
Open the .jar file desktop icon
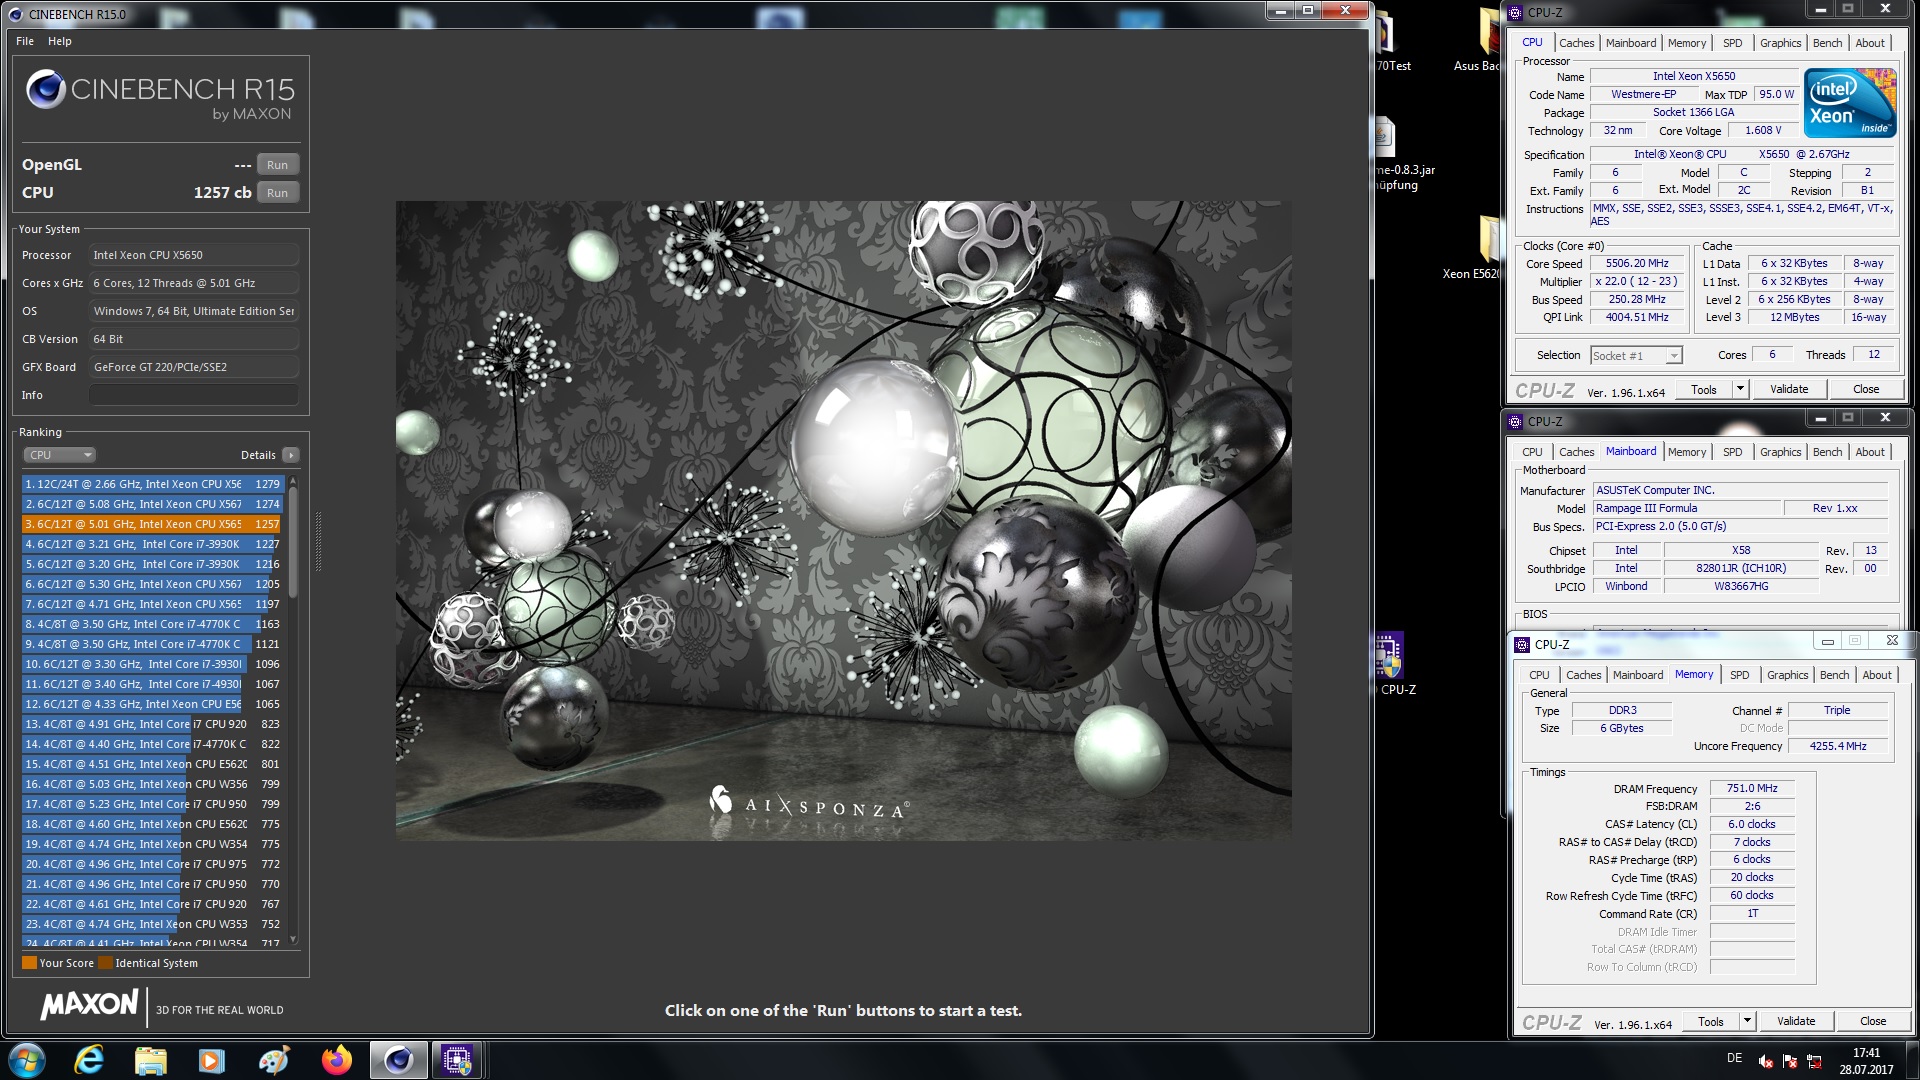coord(1385,137)
